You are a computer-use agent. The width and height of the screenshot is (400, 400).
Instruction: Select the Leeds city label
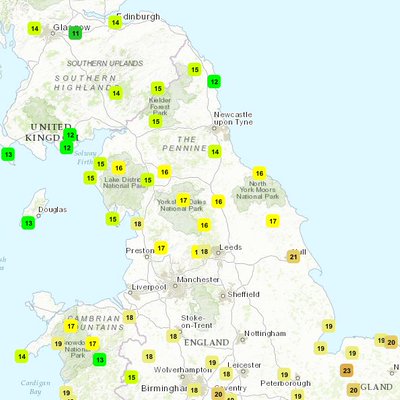pyautogui.click(x=231, y=247)
